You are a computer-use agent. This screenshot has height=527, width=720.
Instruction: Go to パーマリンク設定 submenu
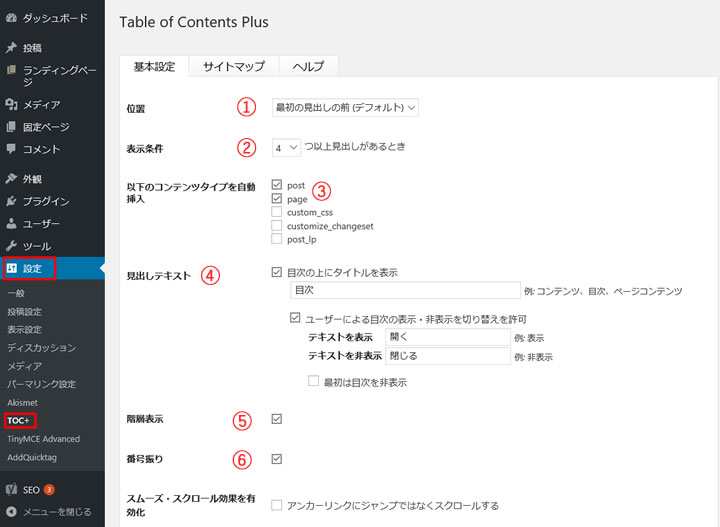41,384
